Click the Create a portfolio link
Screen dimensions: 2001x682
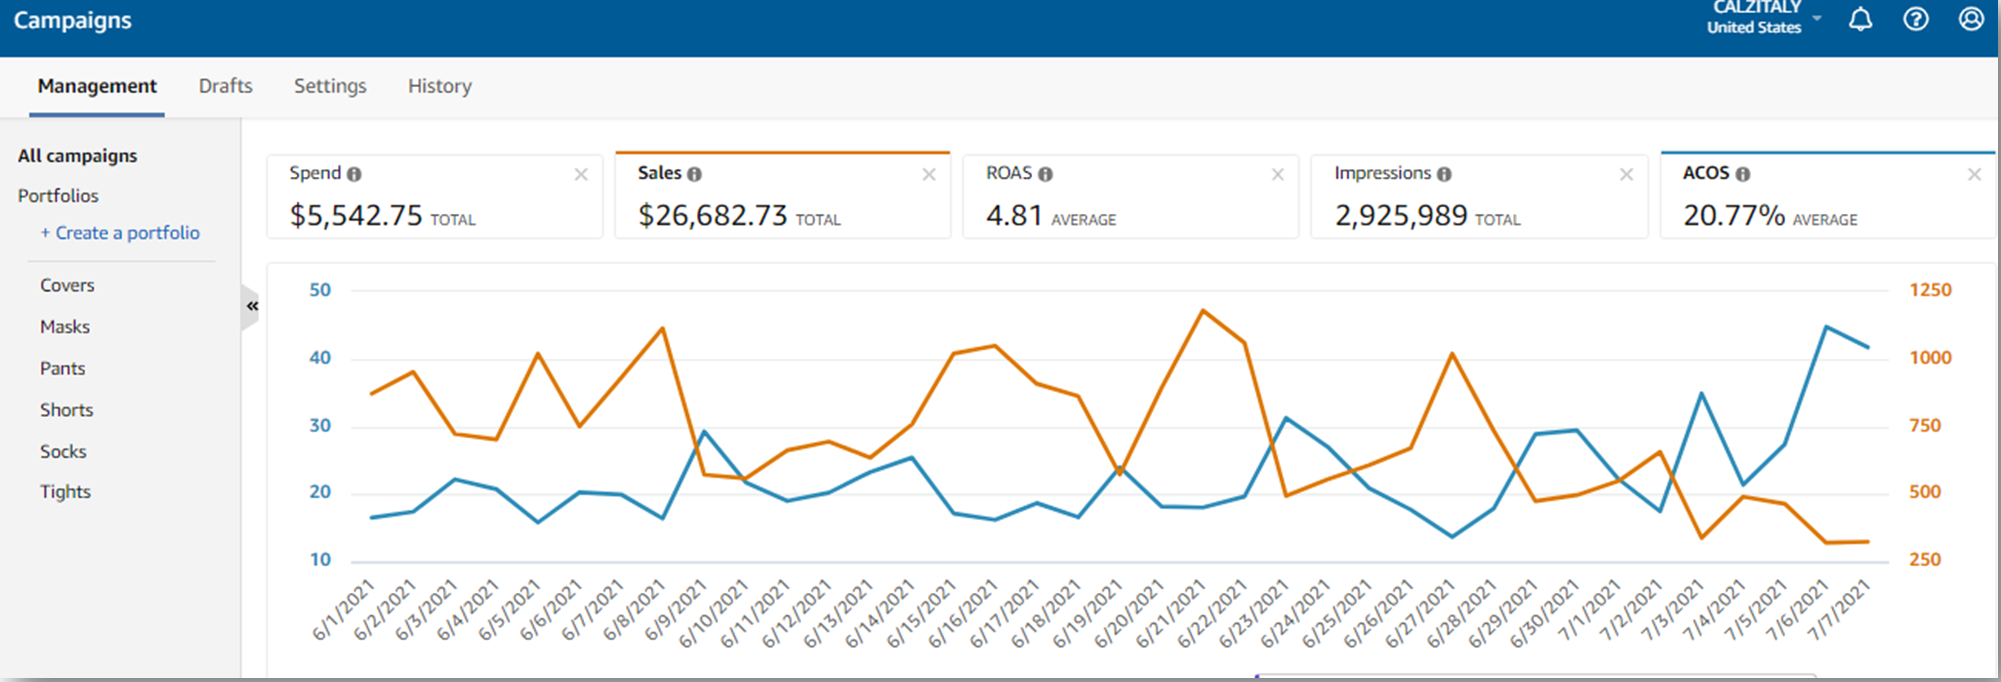[x=120, y=233]
